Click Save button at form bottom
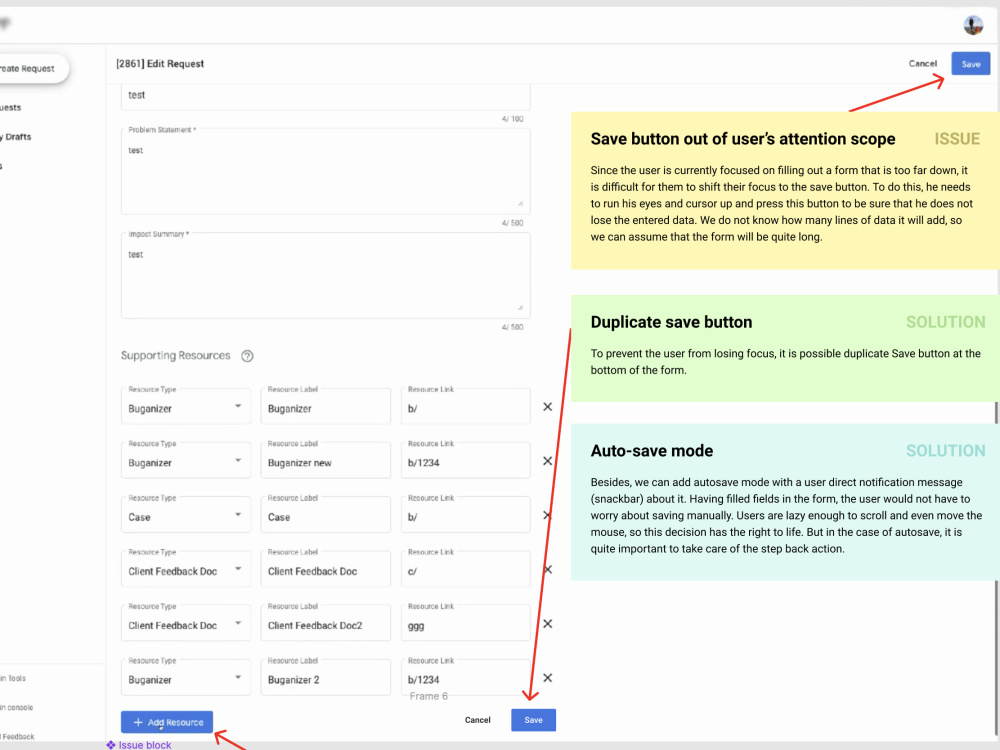 point(533,720)
